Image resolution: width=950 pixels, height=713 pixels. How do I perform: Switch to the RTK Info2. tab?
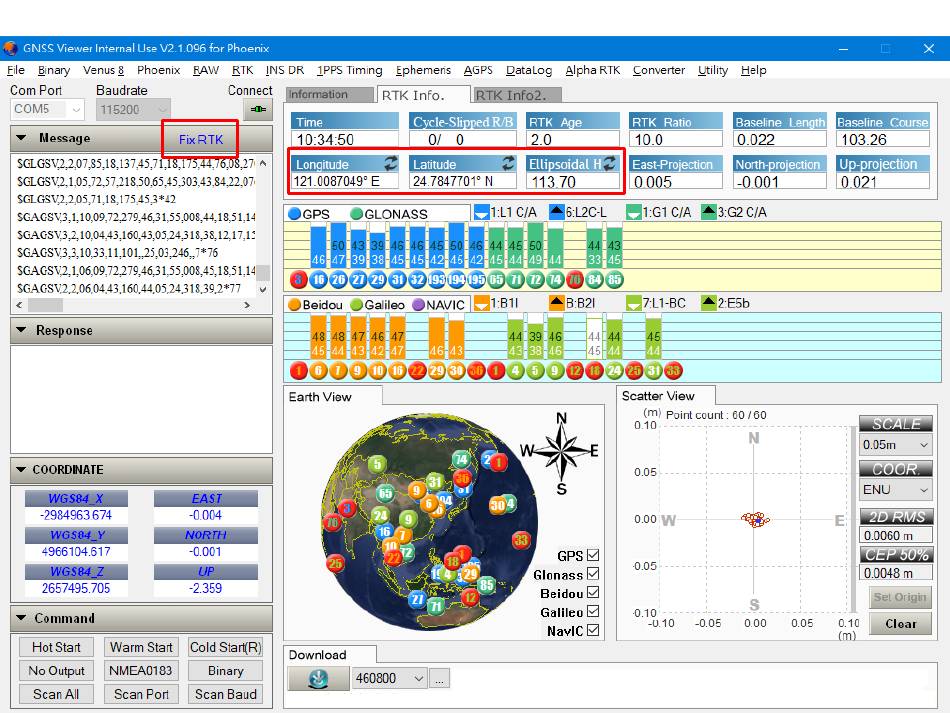517,95
